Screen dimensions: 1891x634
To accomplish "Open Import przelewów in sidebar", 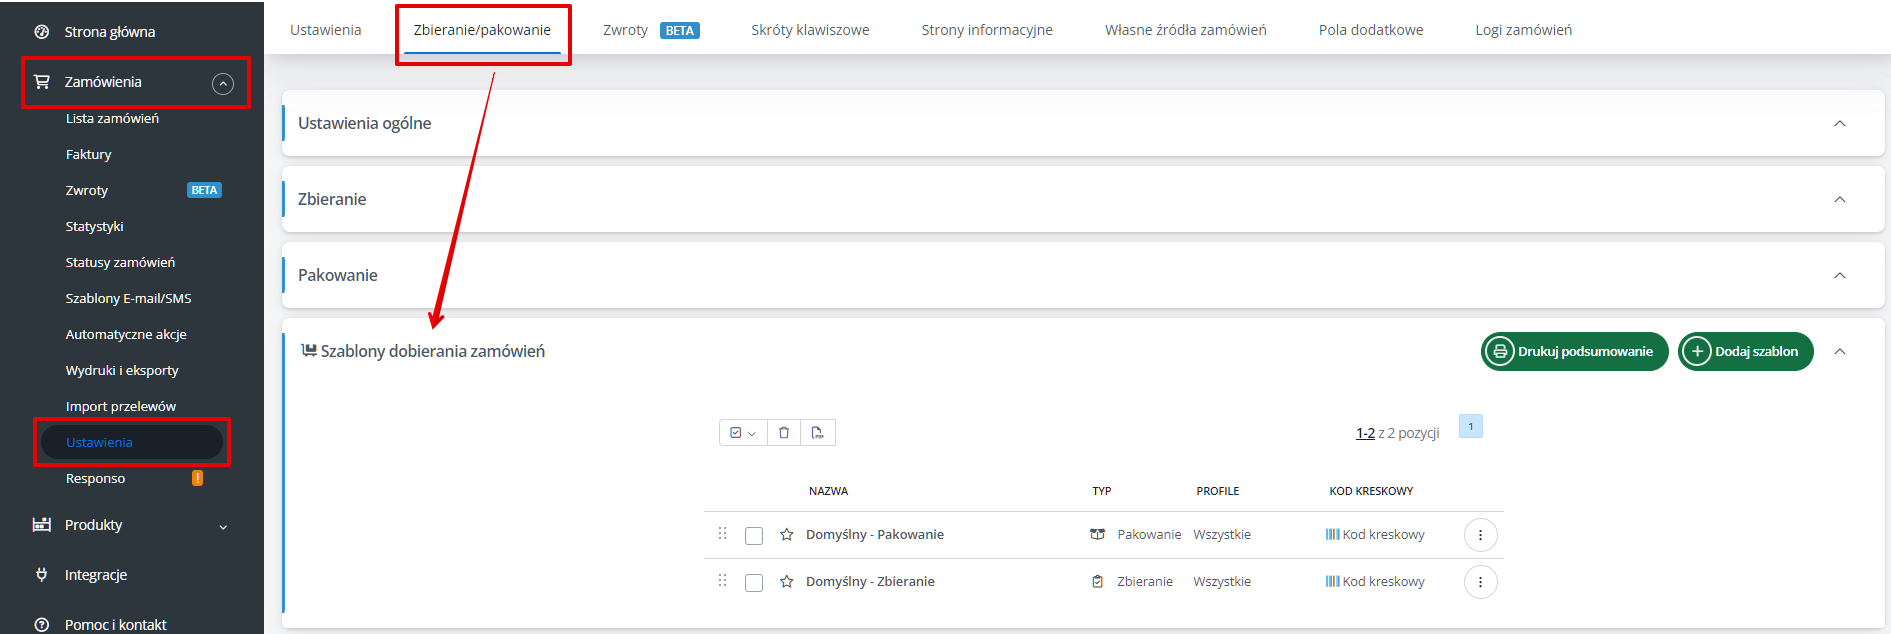I will click(x=121, y=406).
